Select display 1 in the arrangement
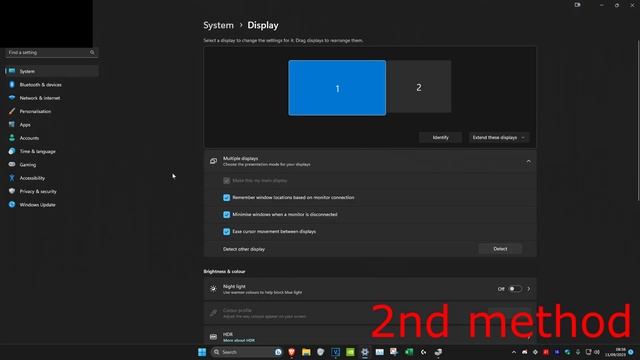 (337, 88)
